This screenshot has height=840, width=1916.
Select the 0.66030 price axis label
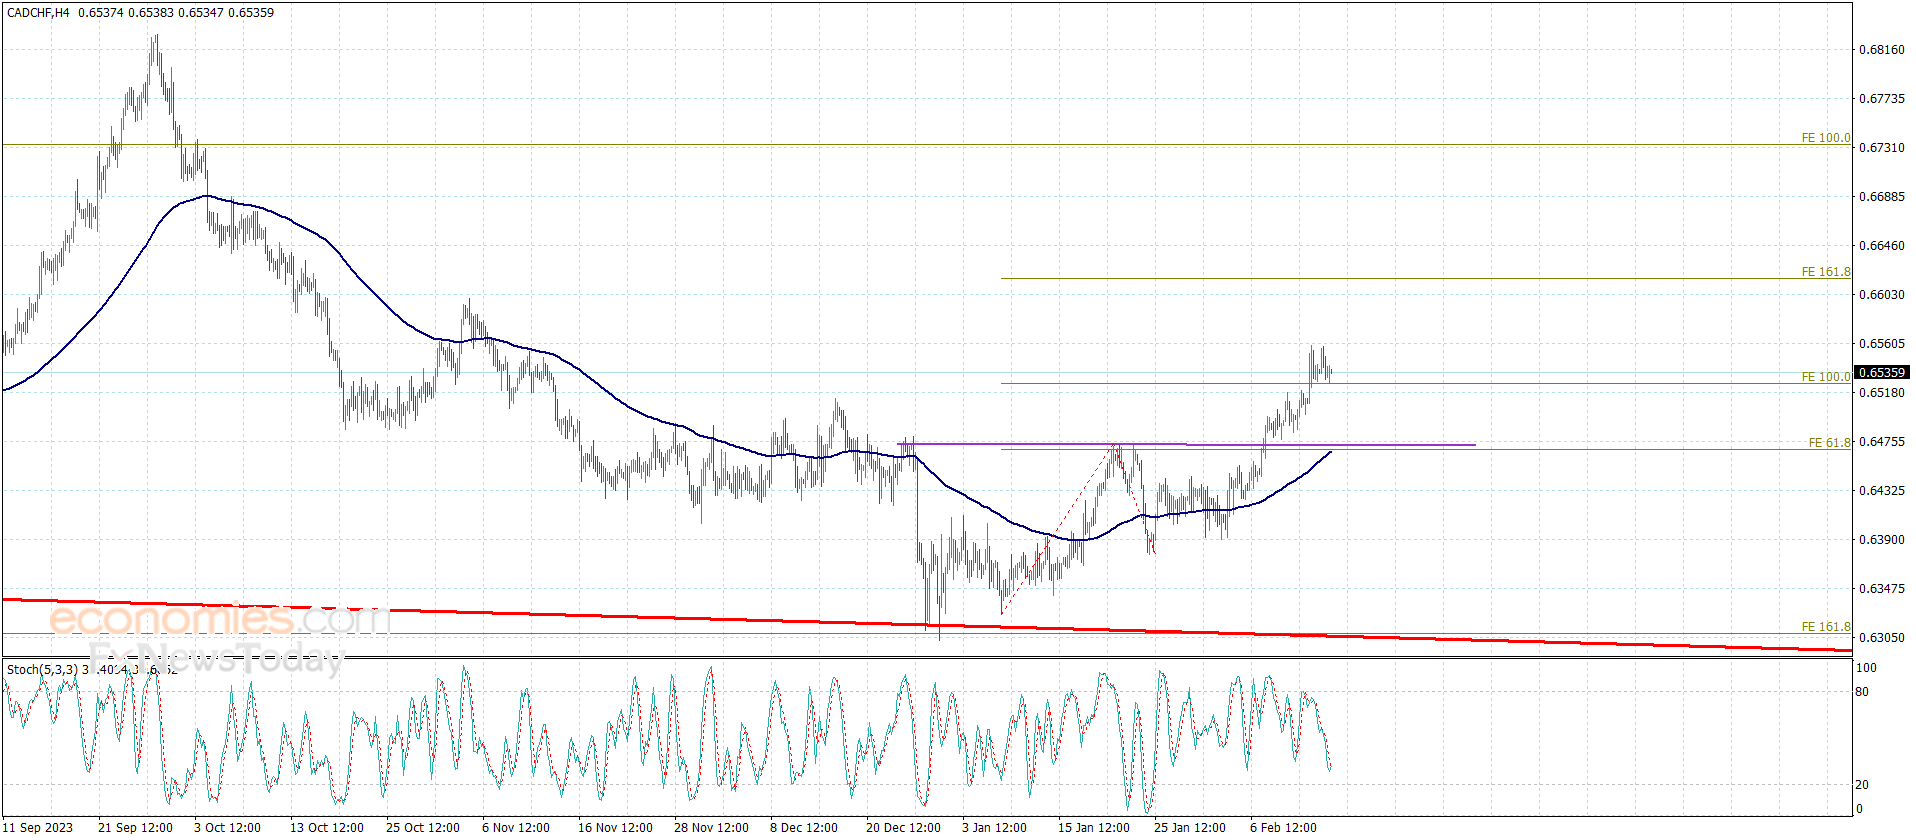[1881, 295]
